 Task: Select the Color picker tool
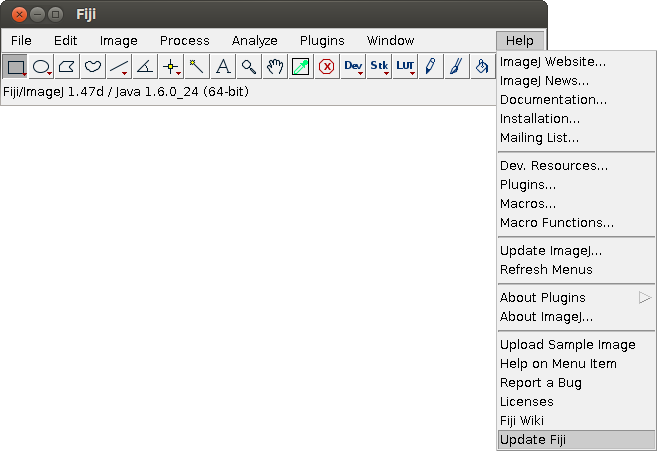click(301, 66)
